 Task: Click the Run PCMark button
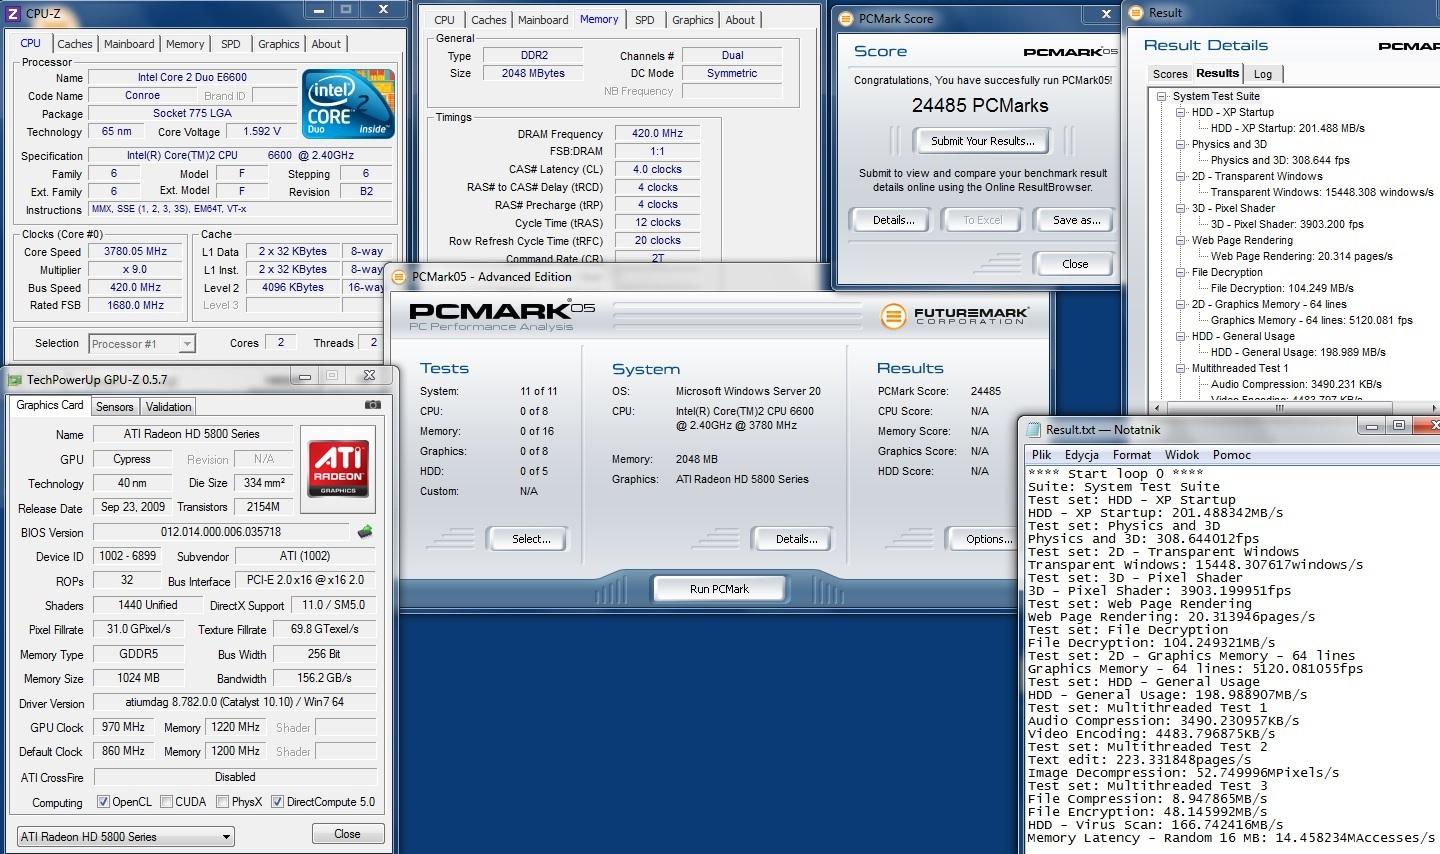(x=719, y=589)
